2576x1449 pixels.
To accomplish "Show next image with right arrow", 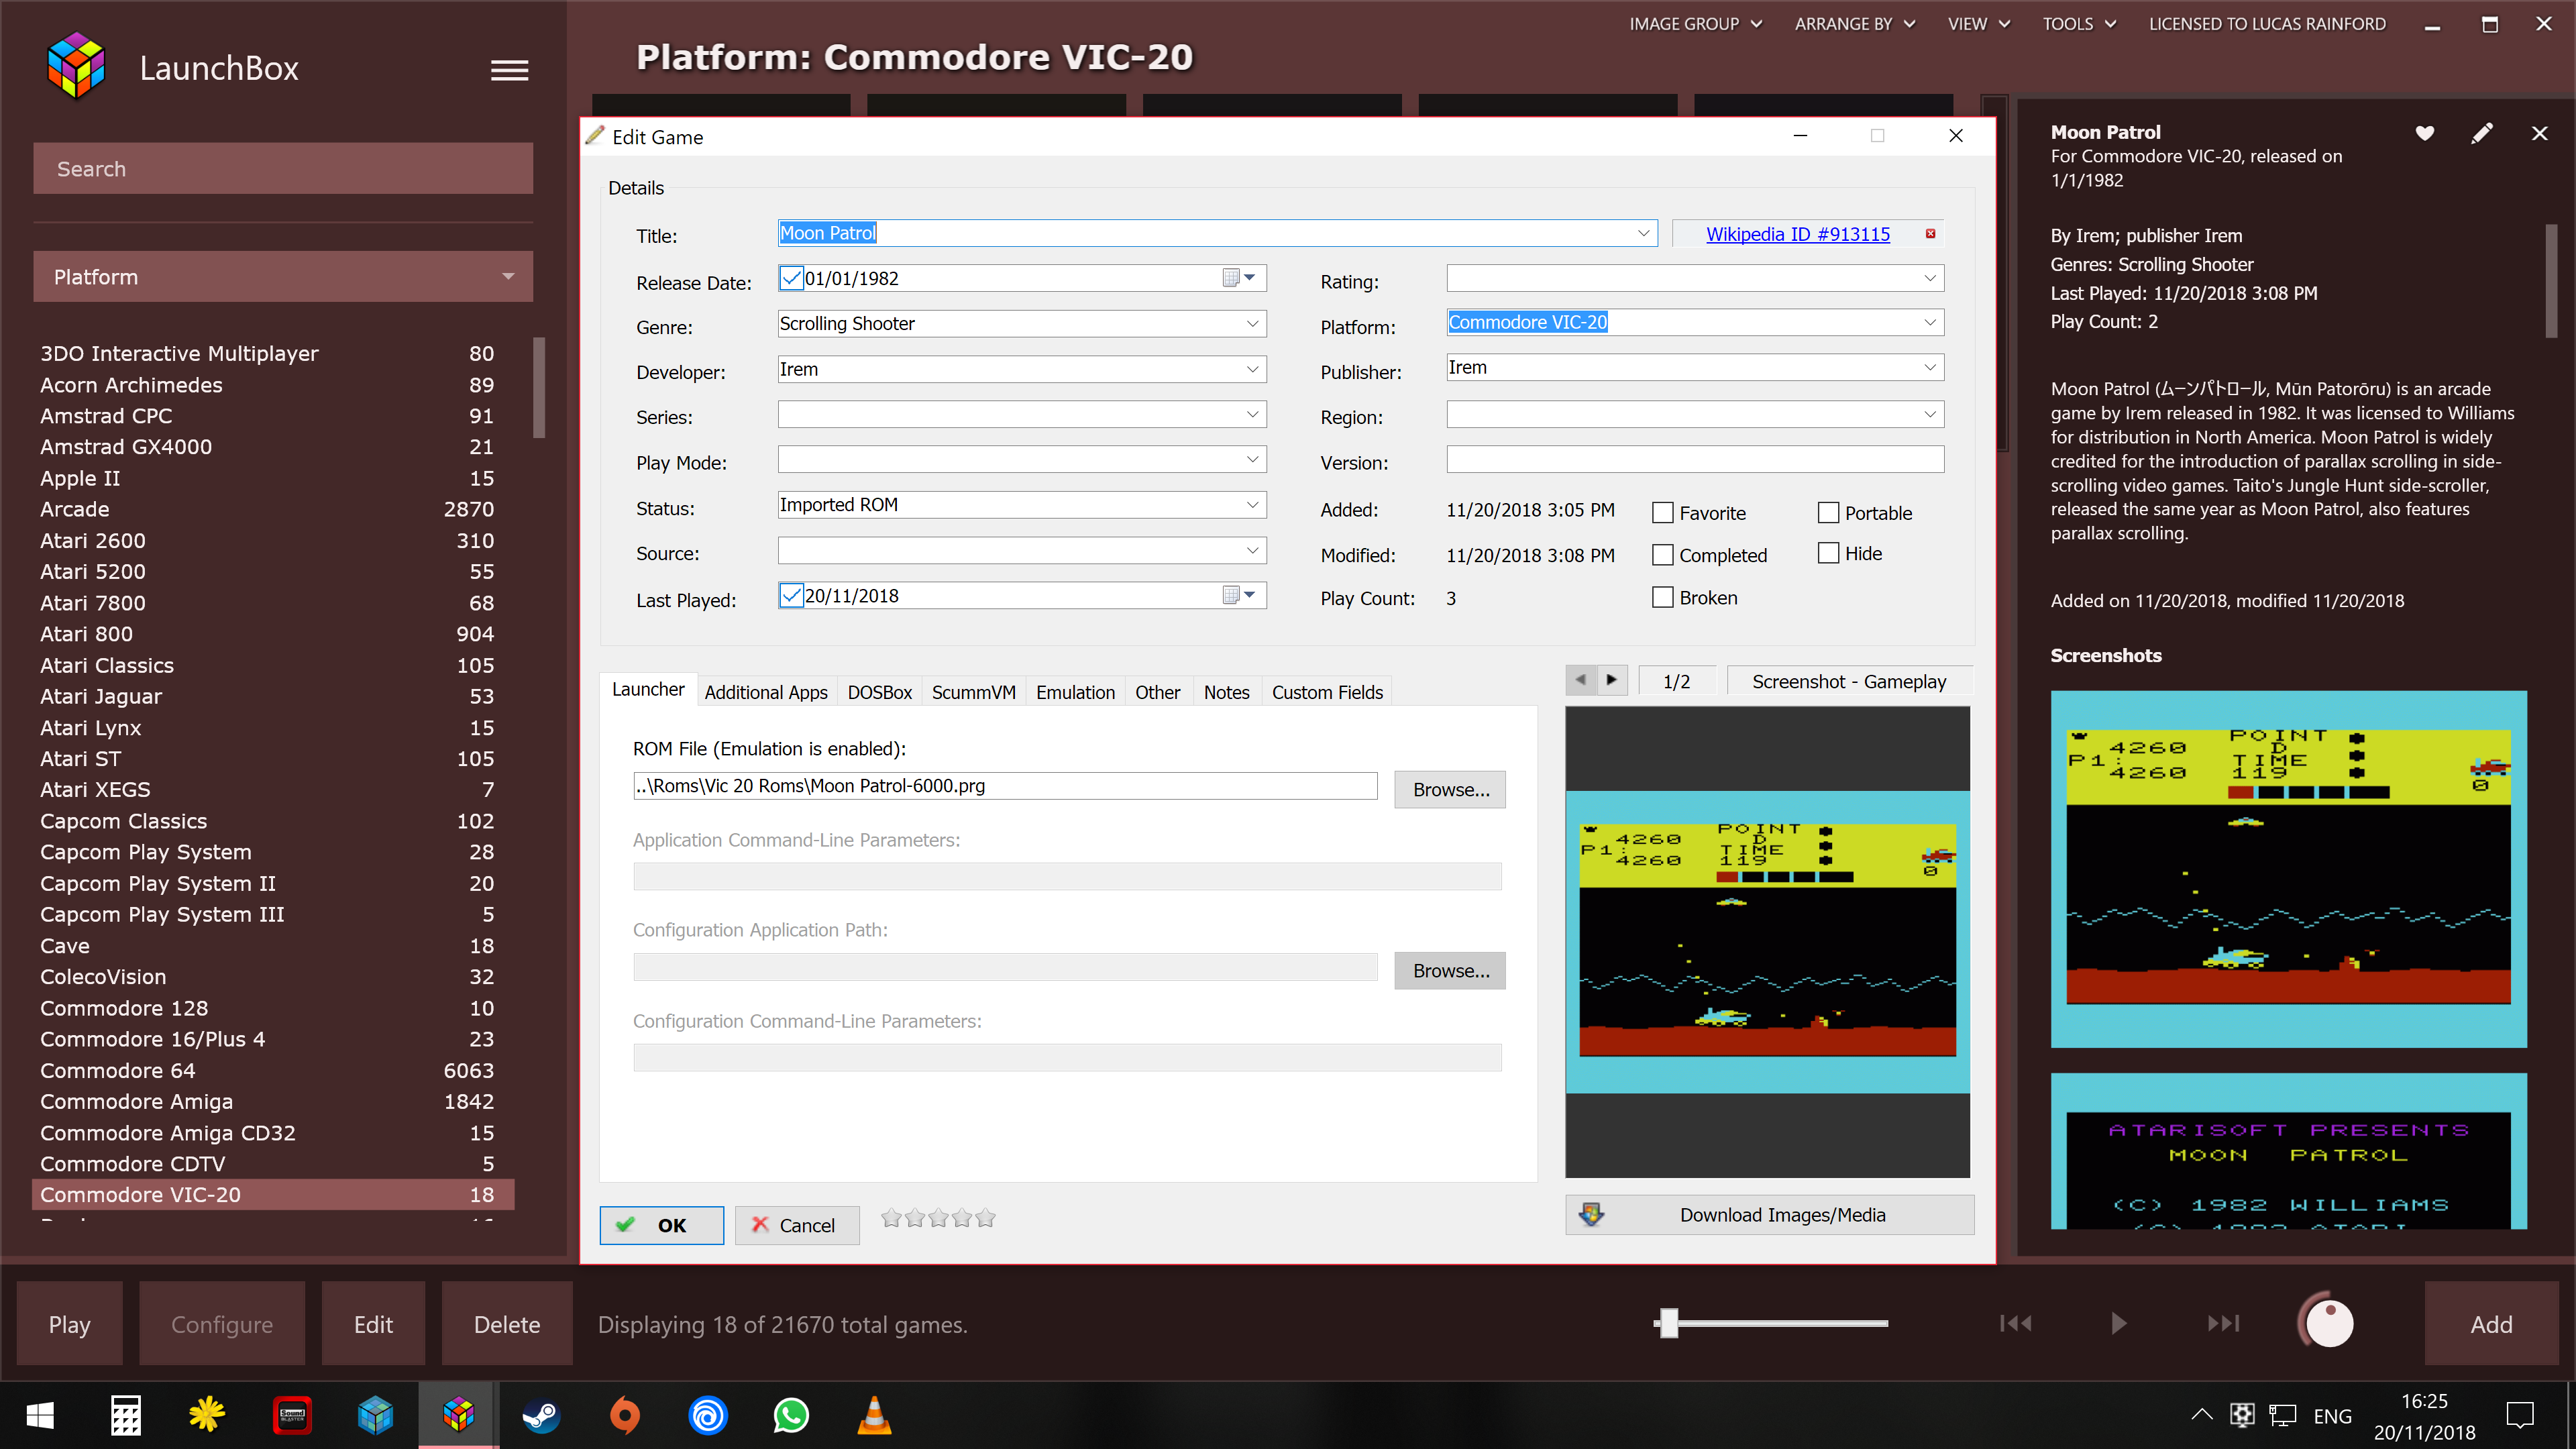I will [1612, 680].
